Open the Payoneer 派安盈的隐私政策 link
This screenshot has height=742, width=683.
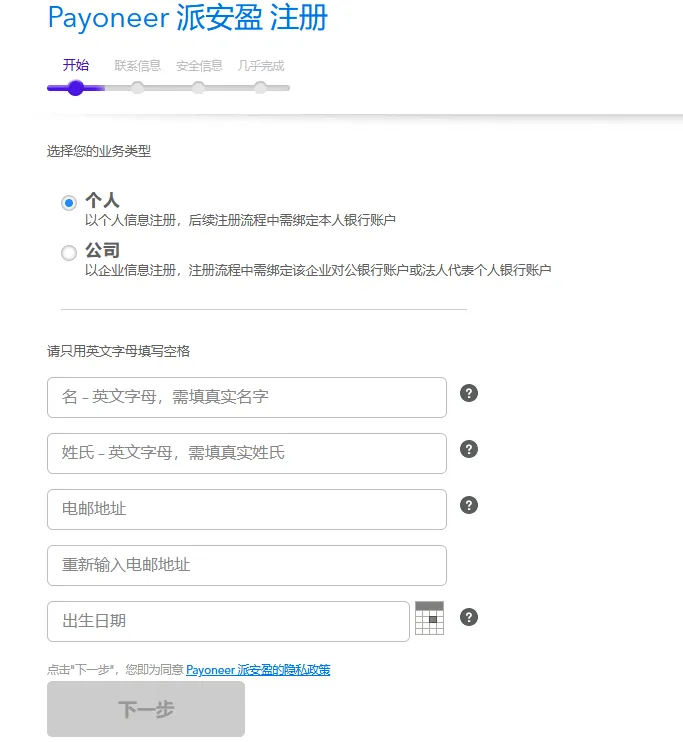tap(258, 670)
